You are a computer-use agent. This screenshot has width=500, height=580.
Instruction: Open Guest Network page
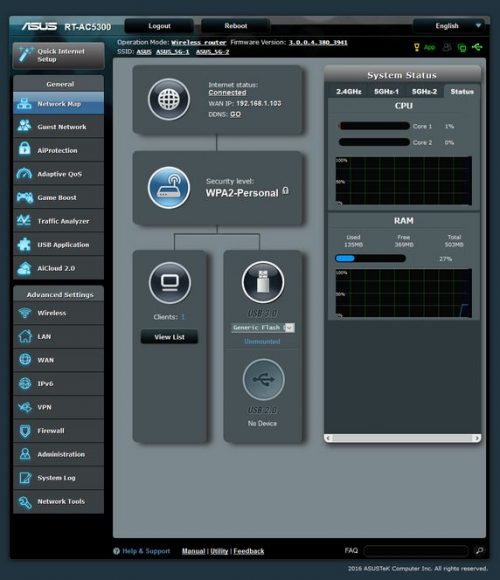pyautogui.click(x=58, y=127)
